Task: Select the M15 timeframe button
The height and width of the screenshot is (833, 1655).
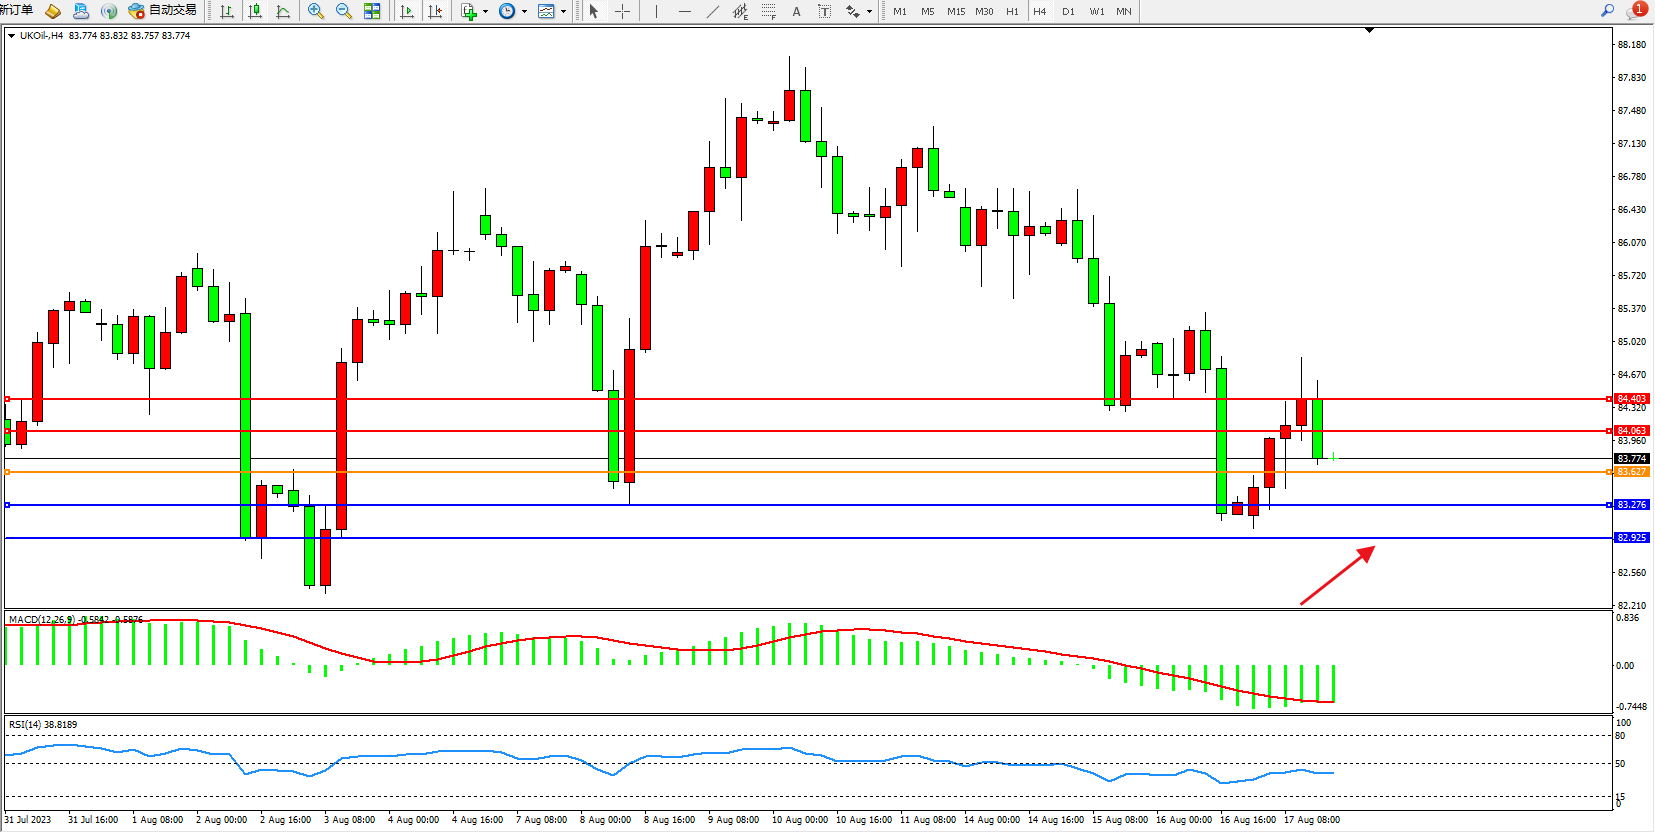Action: 956,11
